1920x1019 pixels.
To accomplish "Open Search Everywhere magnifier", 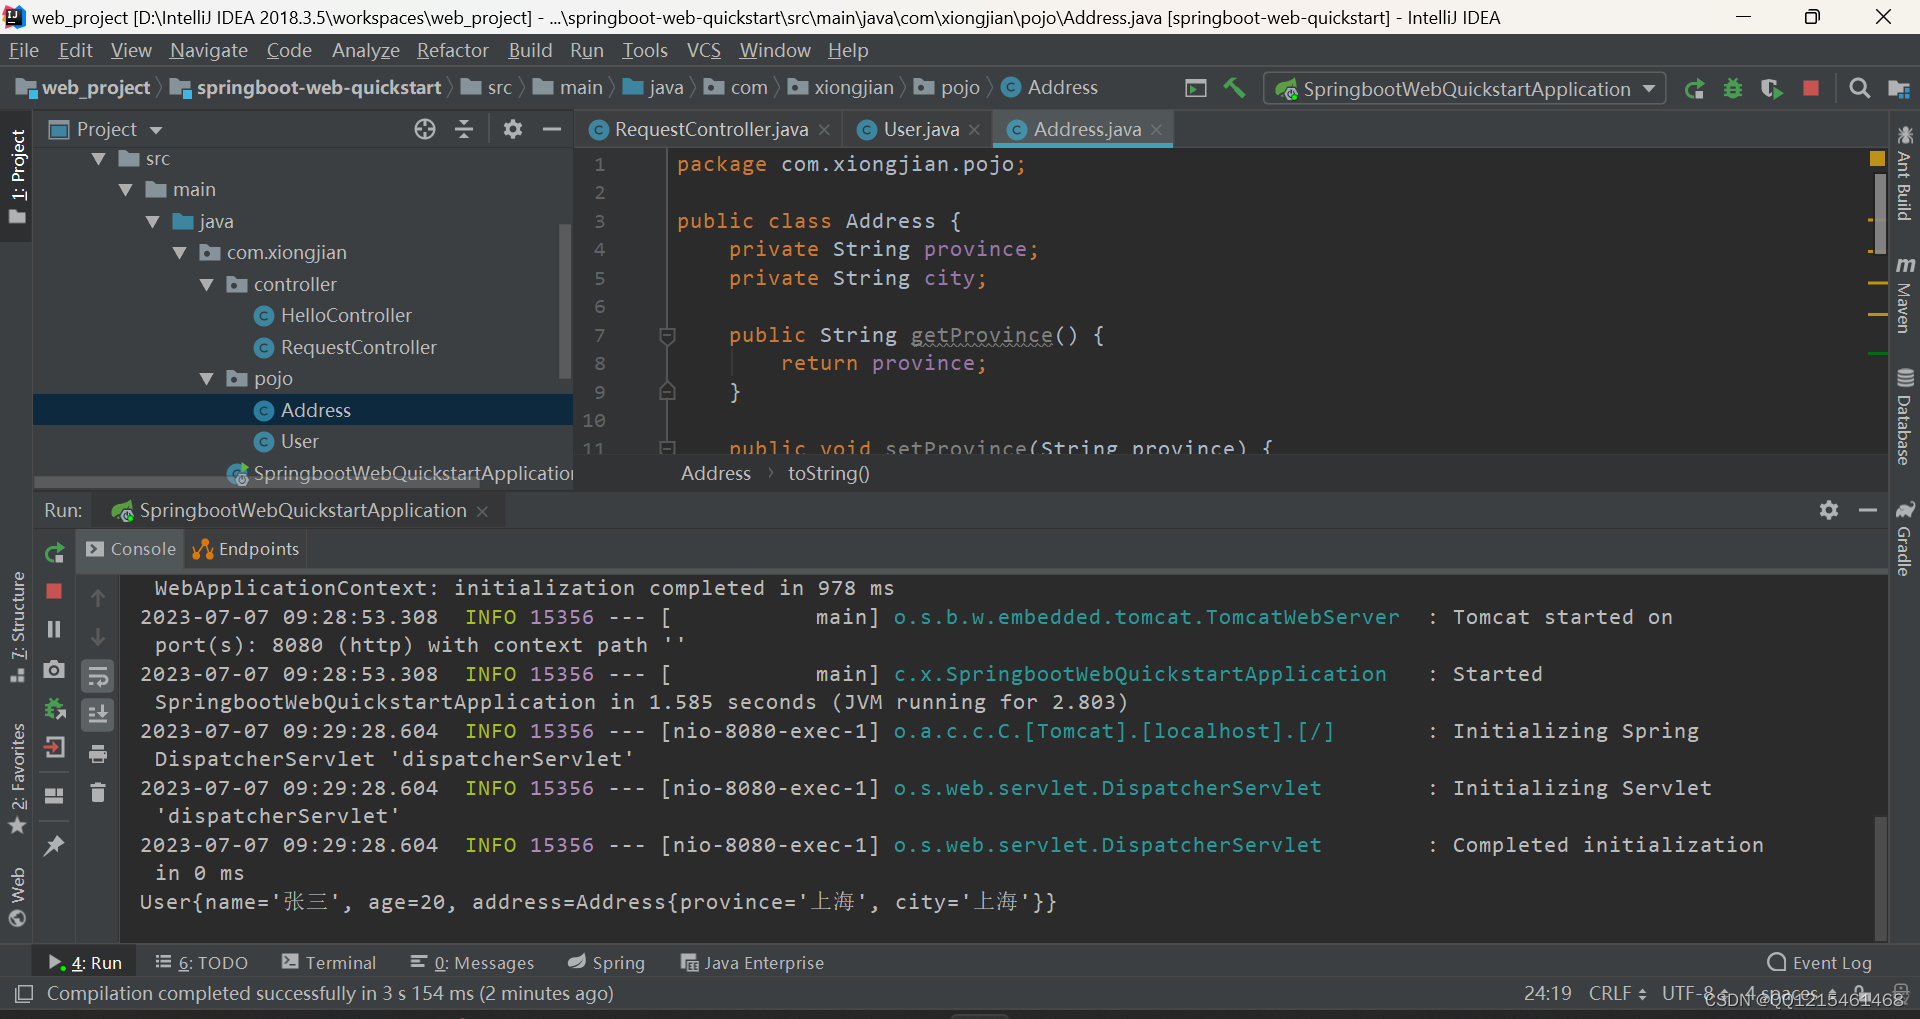I will [x=1860, y=88].
